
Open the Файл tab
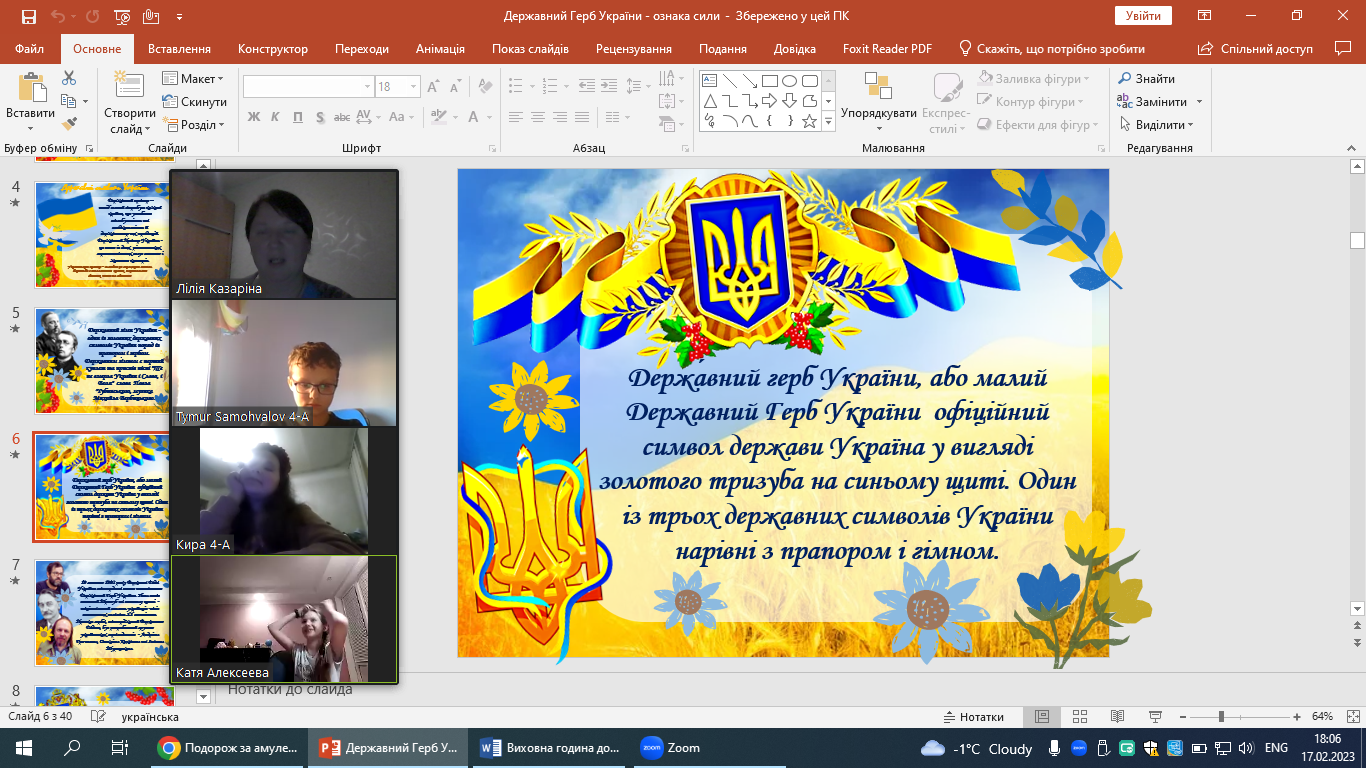[30, 49]
